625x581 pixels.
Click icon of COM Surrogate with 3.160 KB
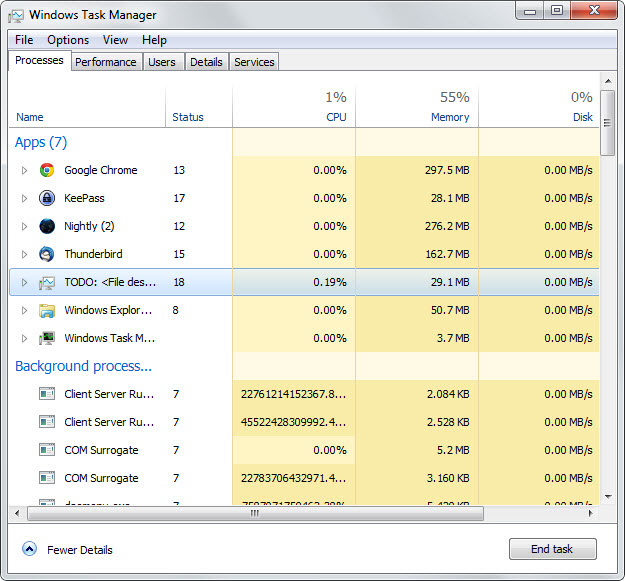pyautogui.click(x=47, y=478)
